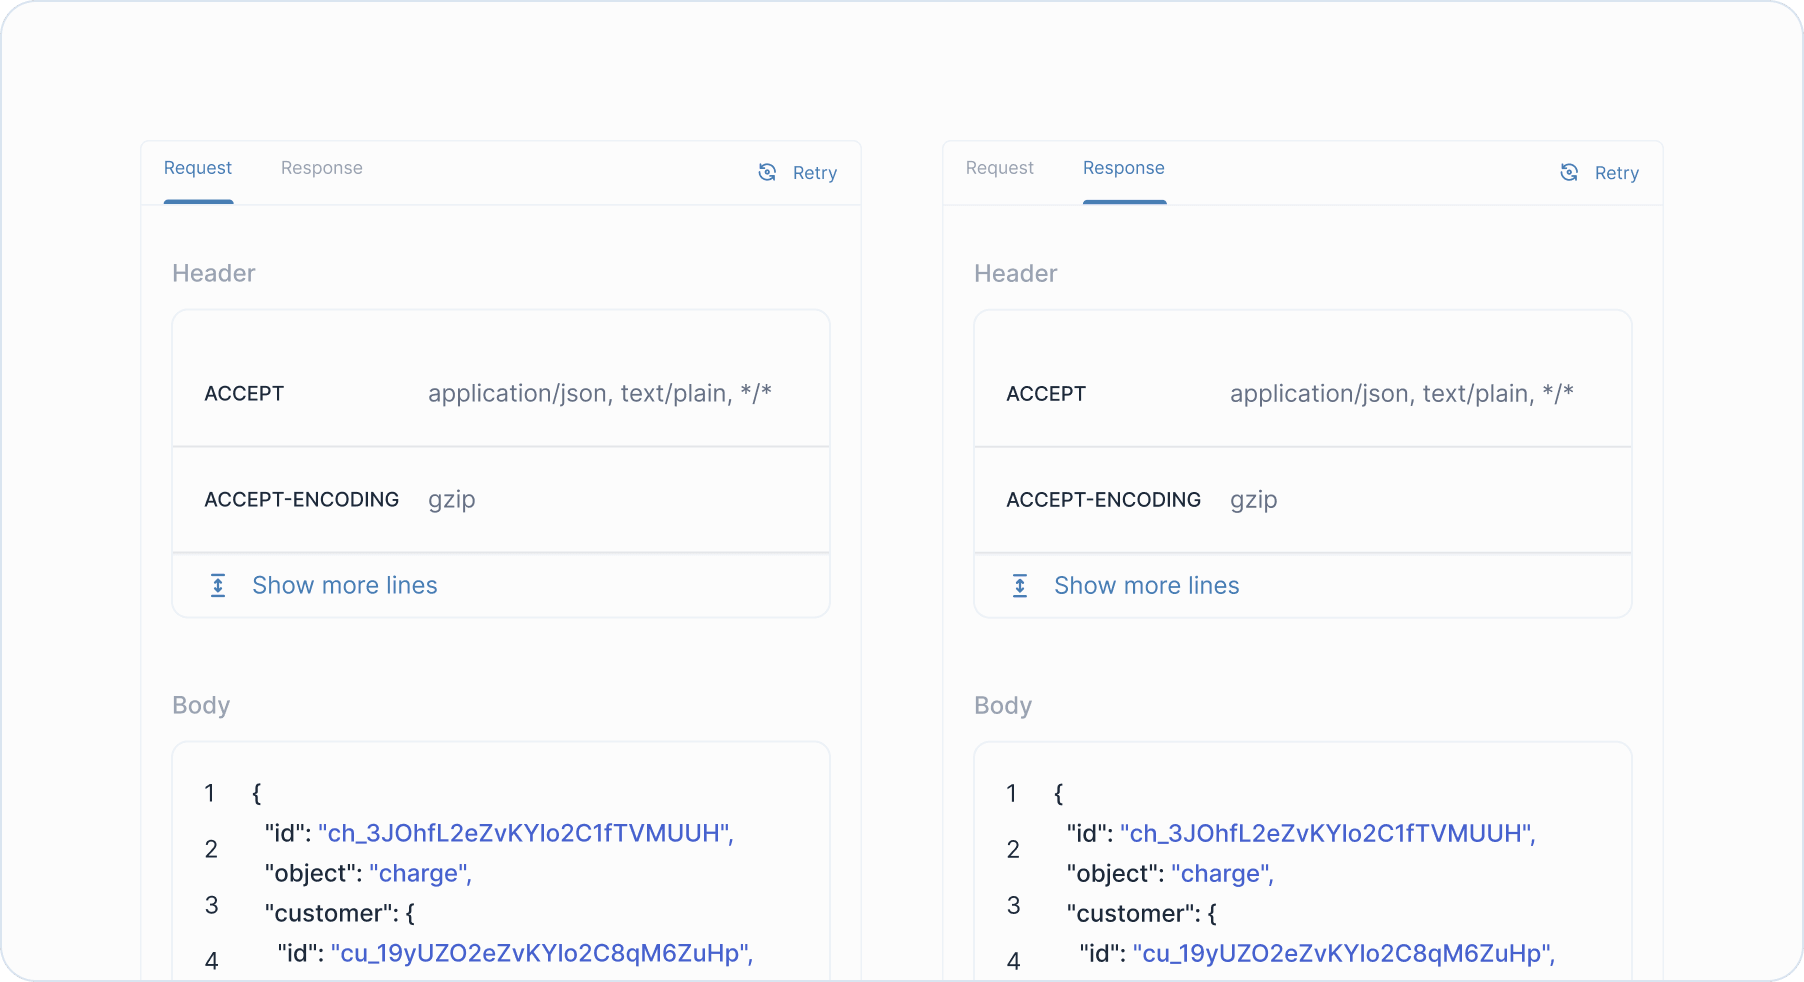Click application/json value in right panel header

[x=1401, y=394]
